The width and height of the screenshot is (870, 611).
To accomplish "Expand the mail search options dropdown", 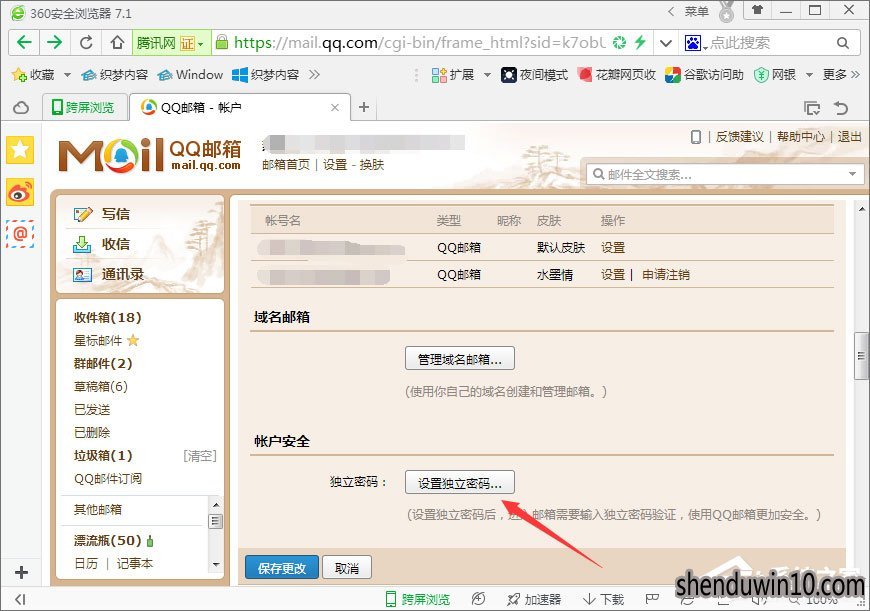I will [x=852, y=174].
